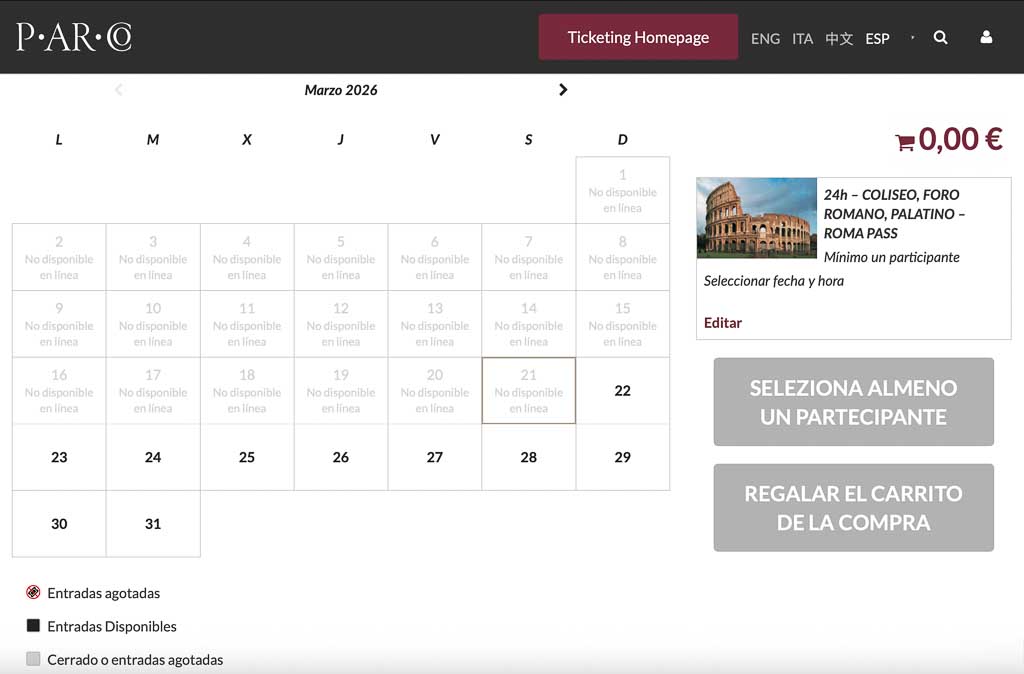Click the Editar link
This screenshot has height=674, width=1024.
(723, 323)
